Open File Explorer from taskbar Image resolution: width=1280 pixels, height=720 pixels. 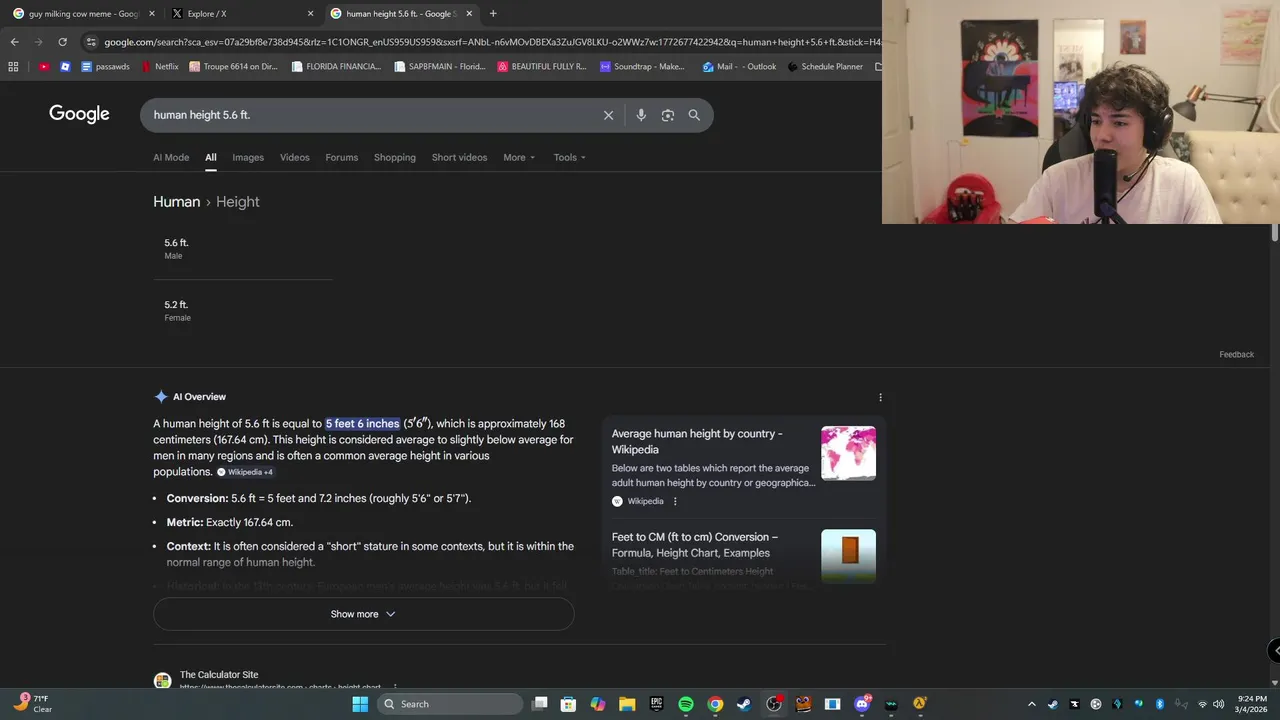click(627, 704)
